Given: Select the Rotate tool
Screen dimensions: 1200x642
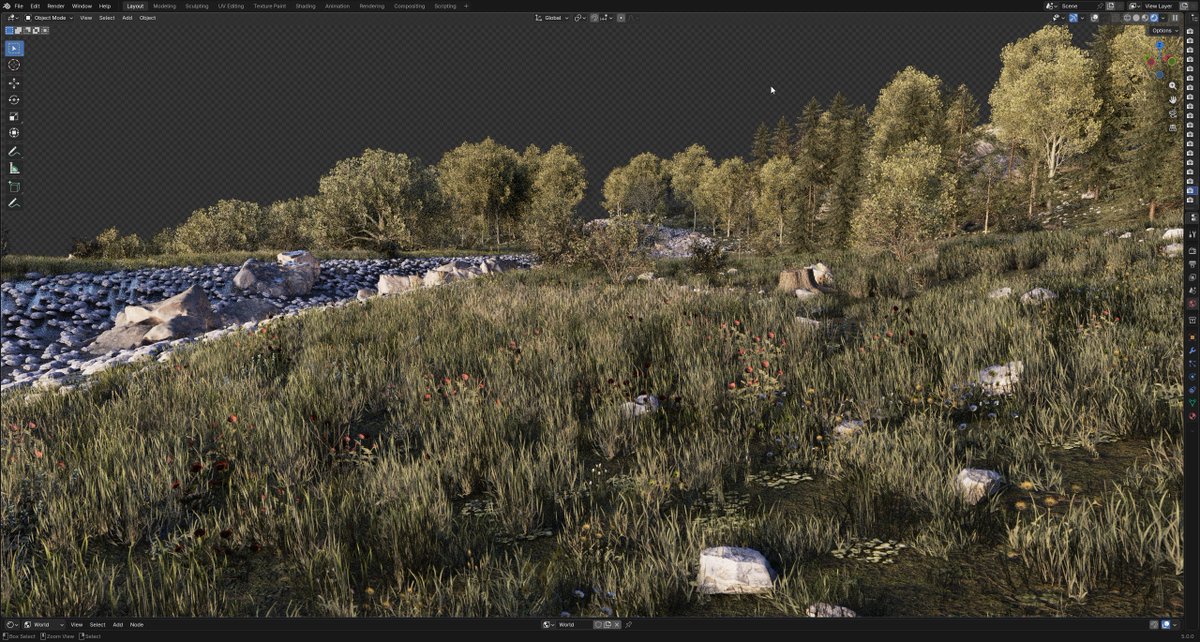Looking at the screenshot, I should [14, 100].
